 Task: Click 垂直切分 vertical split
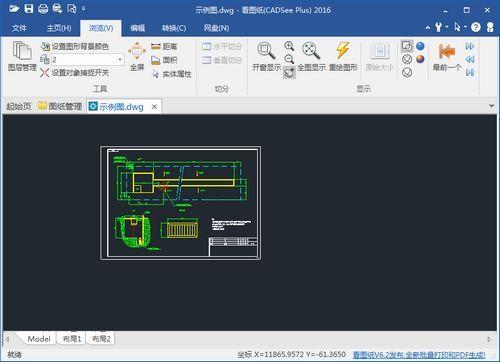[x=221, y=60]
